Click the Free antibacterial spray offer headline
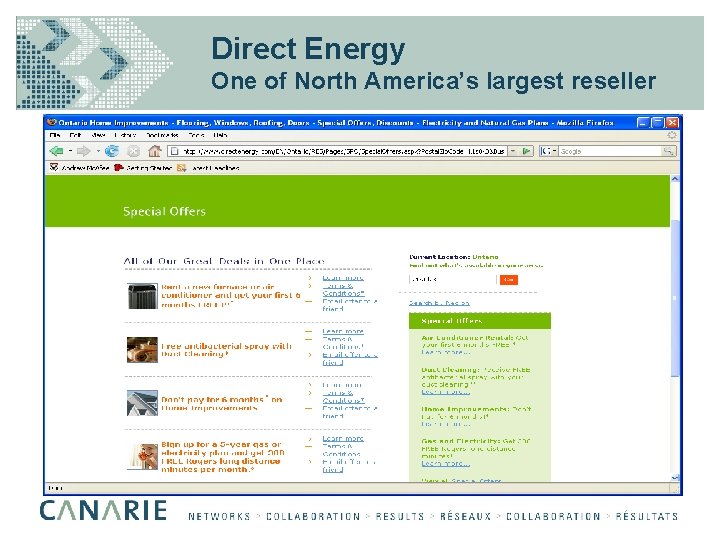The height and width of the screenshot is (540, 720). [226, 350]
